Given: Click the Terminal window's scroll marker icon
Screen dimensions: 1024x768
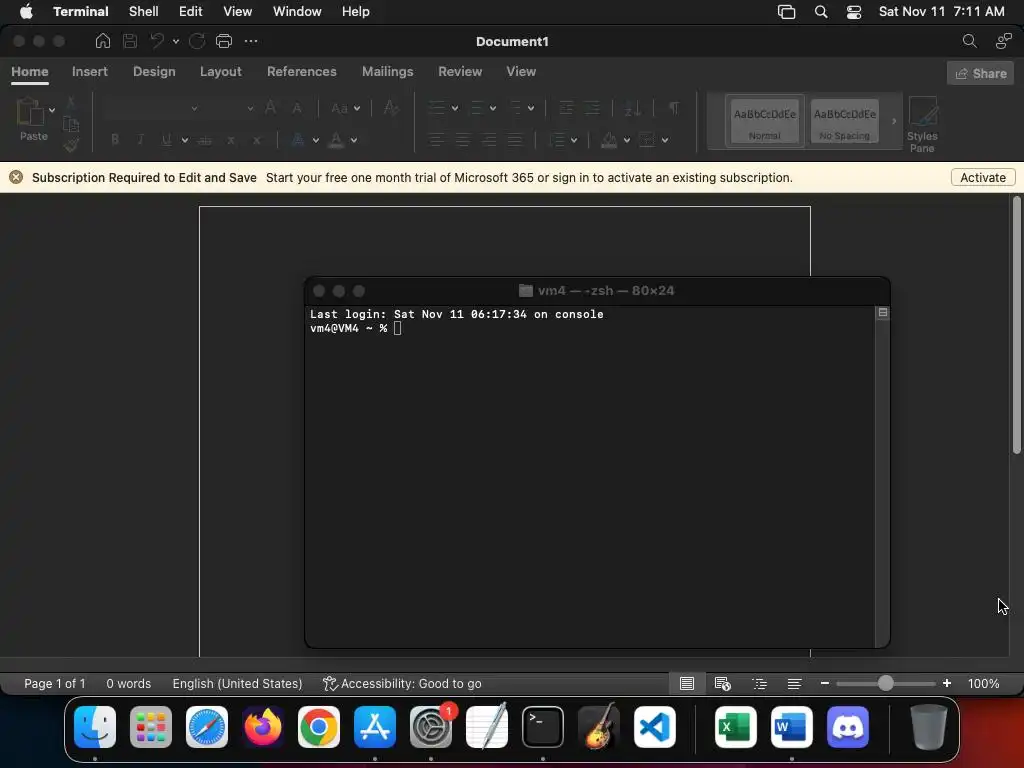Looking at the screenshot, I should 883,313.
